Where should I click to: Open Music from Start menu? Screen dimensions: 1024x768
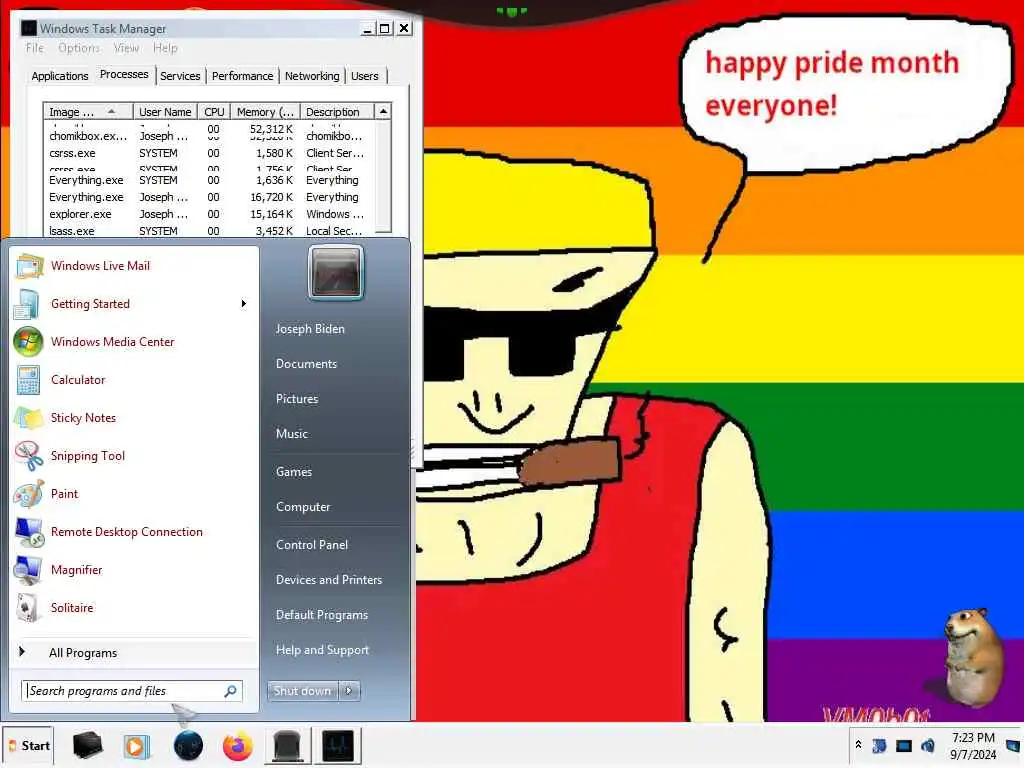pos(291,434)
